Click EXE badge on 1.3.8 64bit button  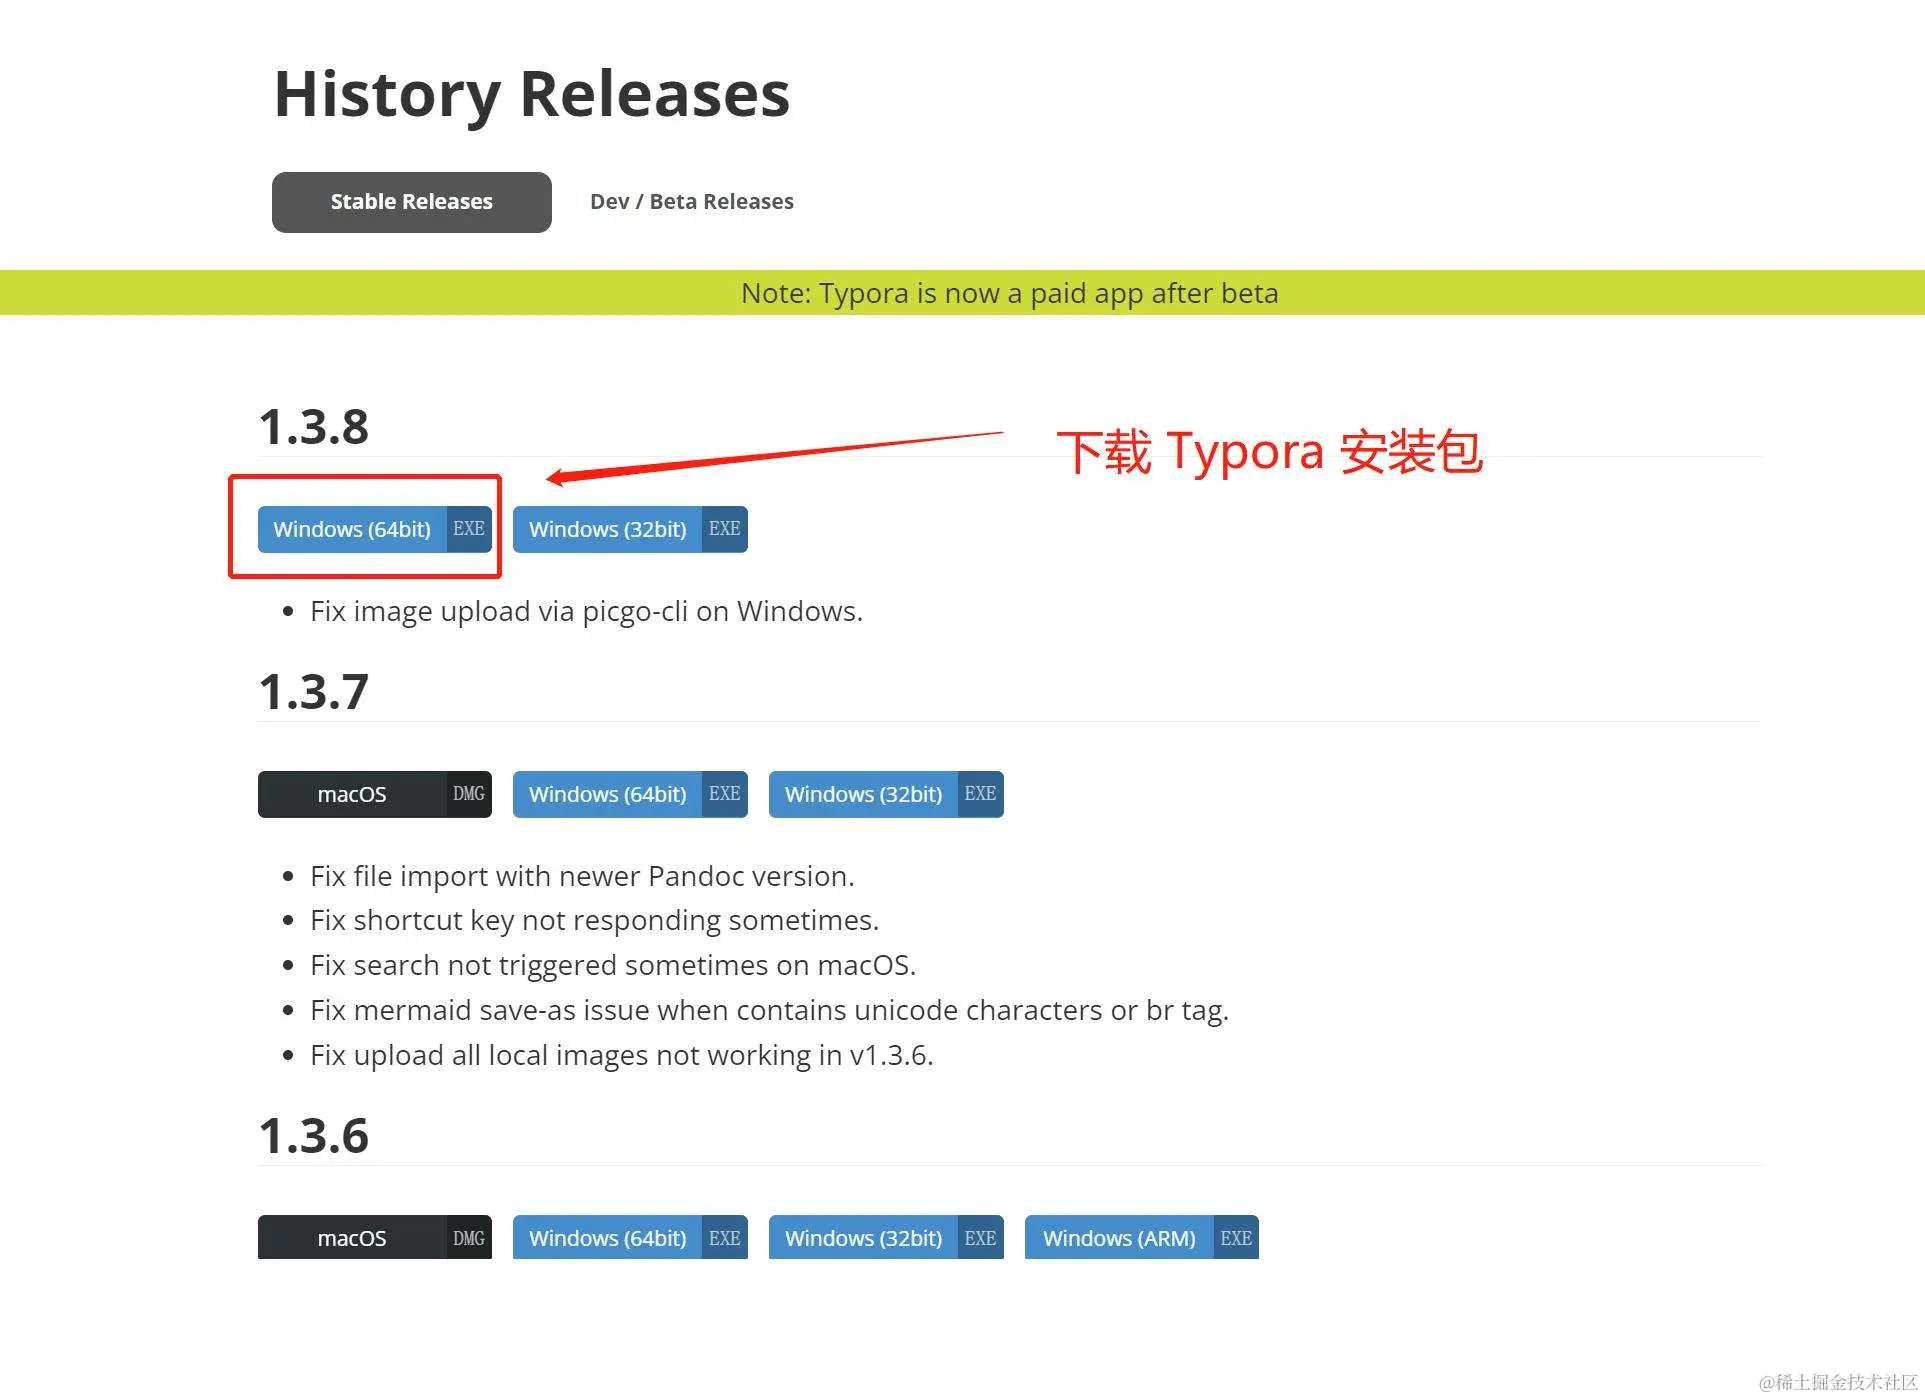[469, 529]
